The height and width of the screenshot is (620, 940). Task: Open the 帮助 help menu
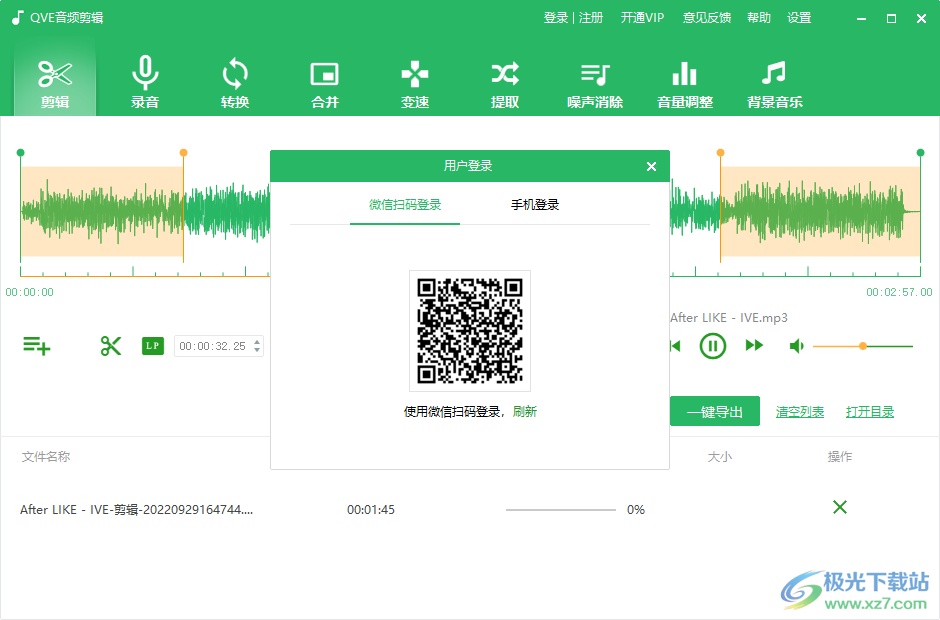point(759,18)
